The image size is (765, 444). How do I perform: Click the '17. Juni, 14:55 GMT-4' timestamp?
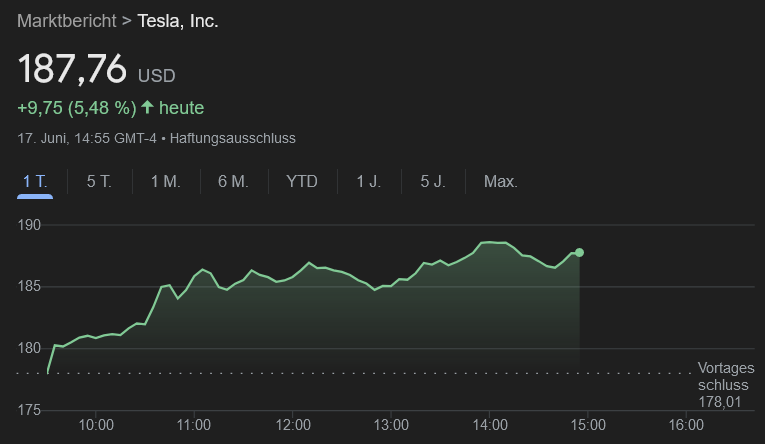(87, 139)
